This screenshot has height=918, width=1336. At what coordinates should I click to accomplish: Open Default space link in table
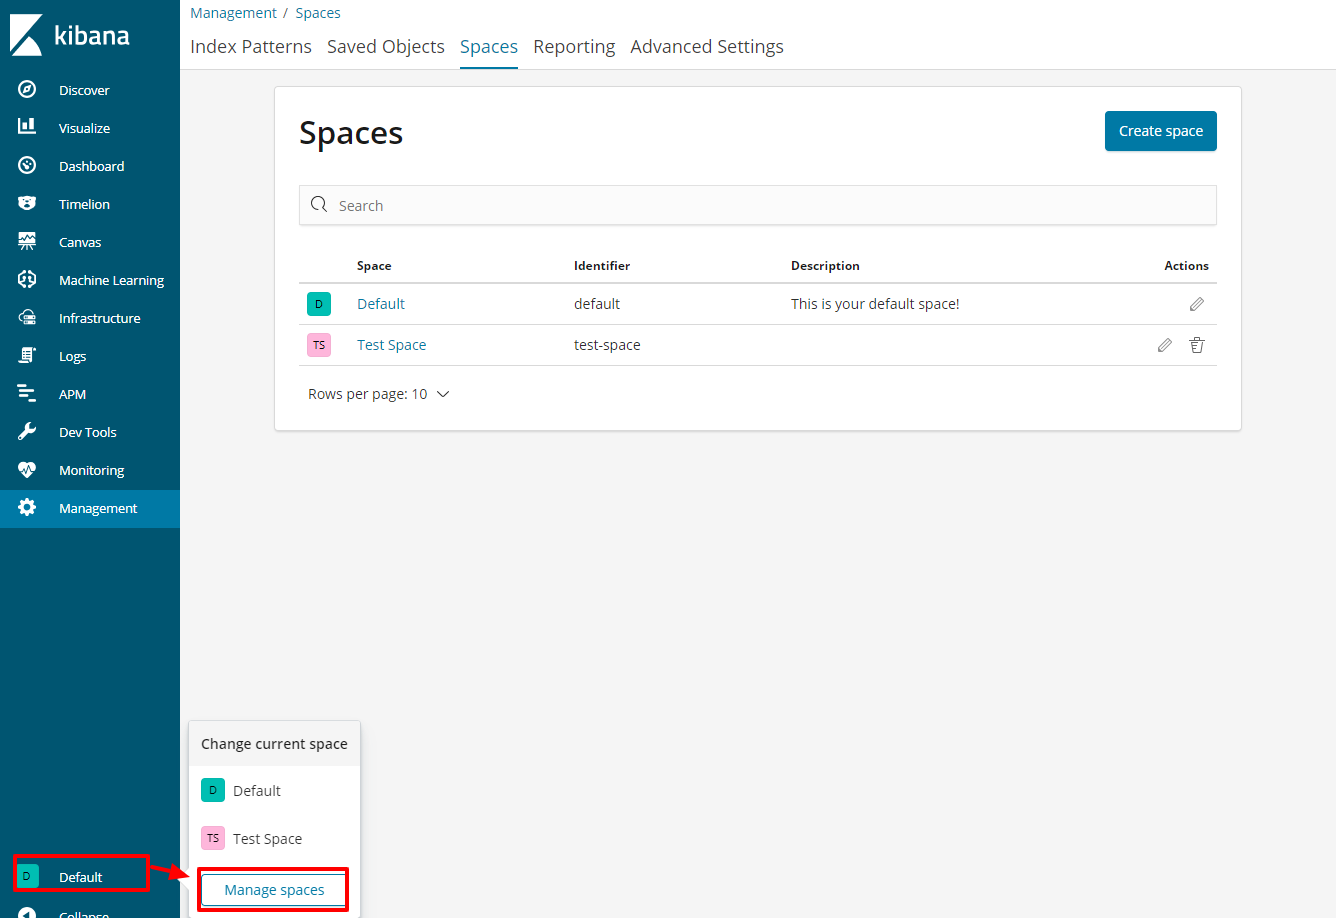click(381, 304)
